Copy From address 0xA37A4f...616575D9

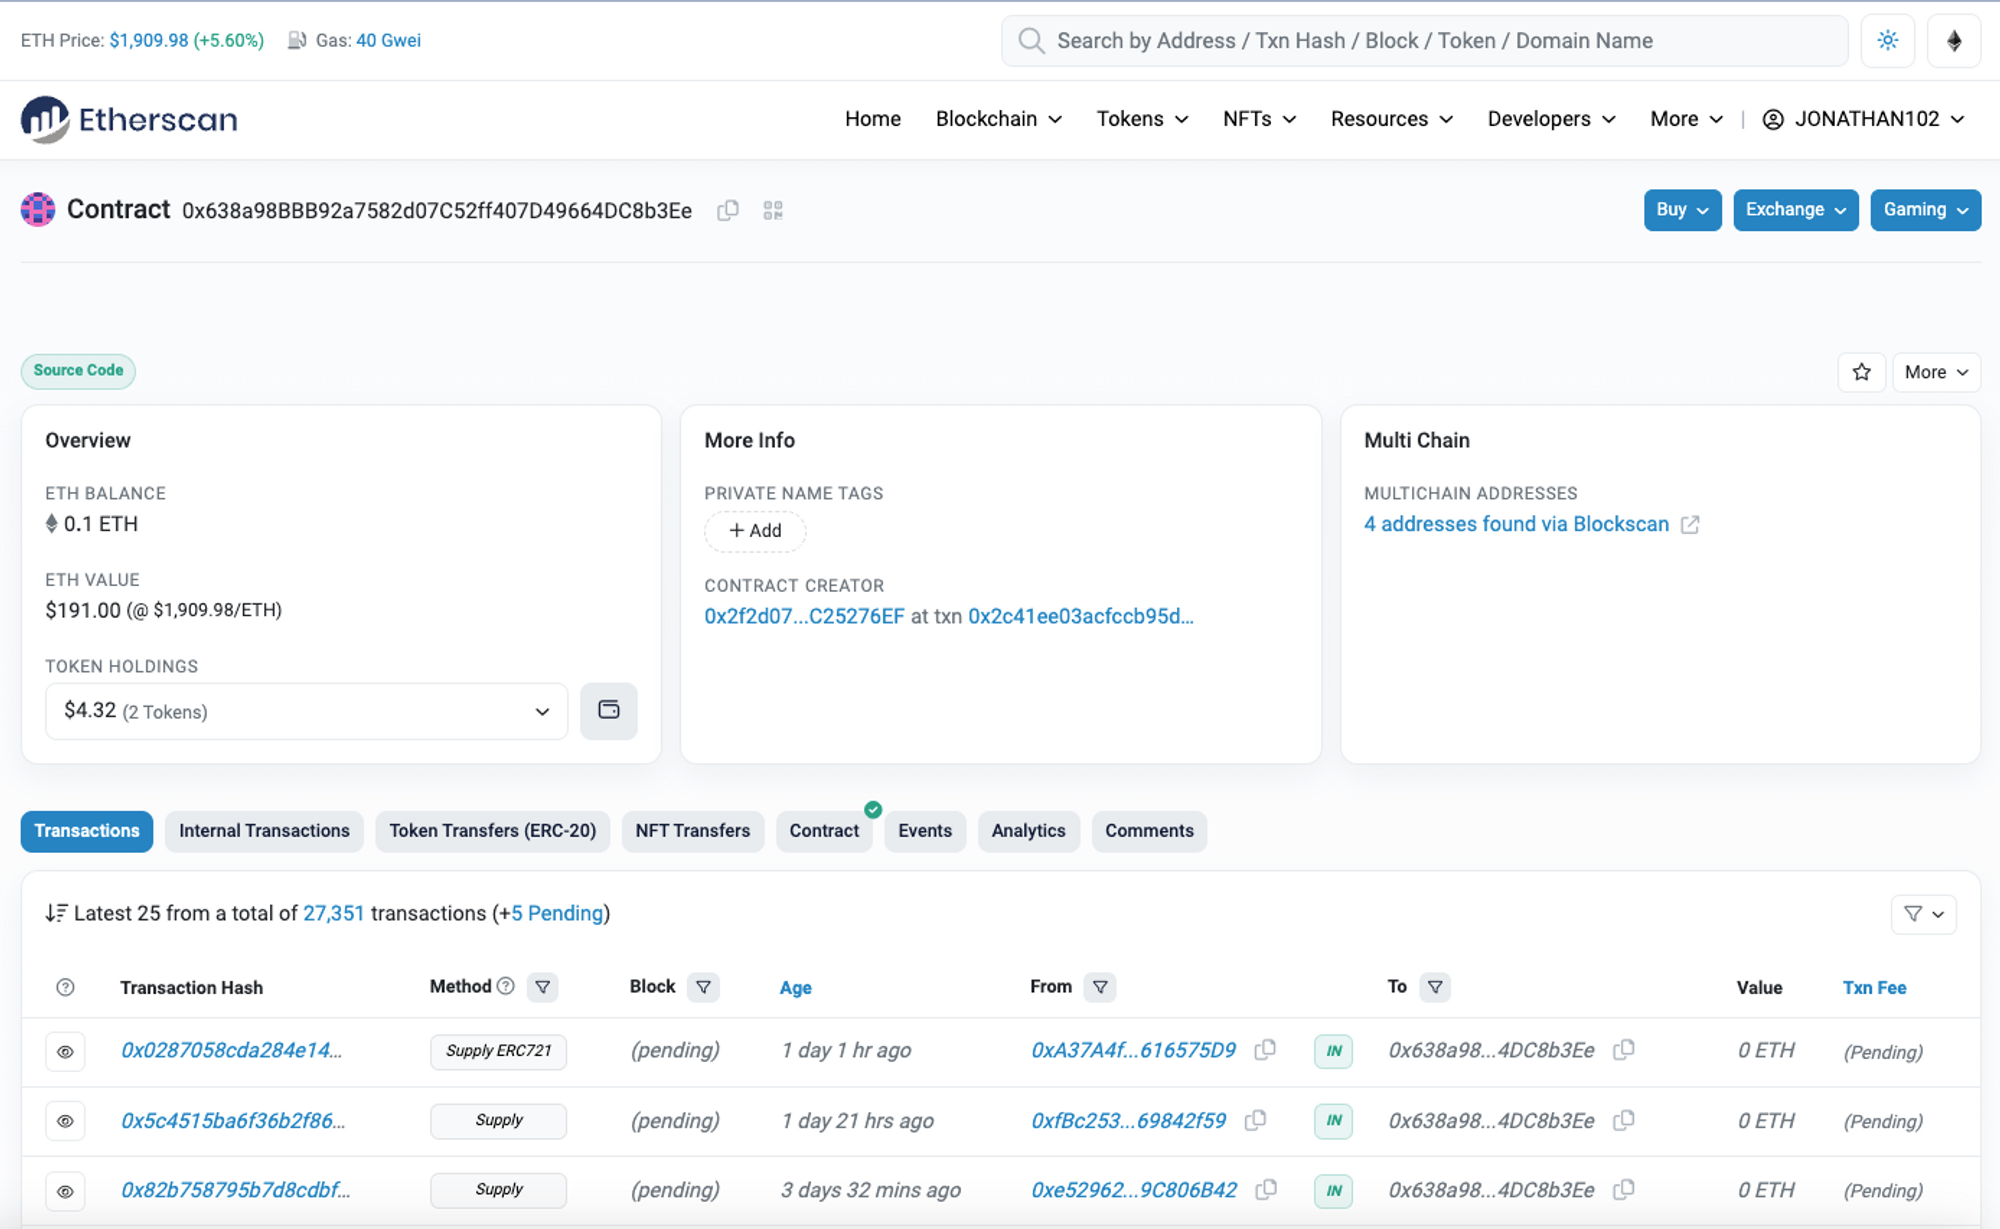pyautogui.click(x=1265, y=1050)
